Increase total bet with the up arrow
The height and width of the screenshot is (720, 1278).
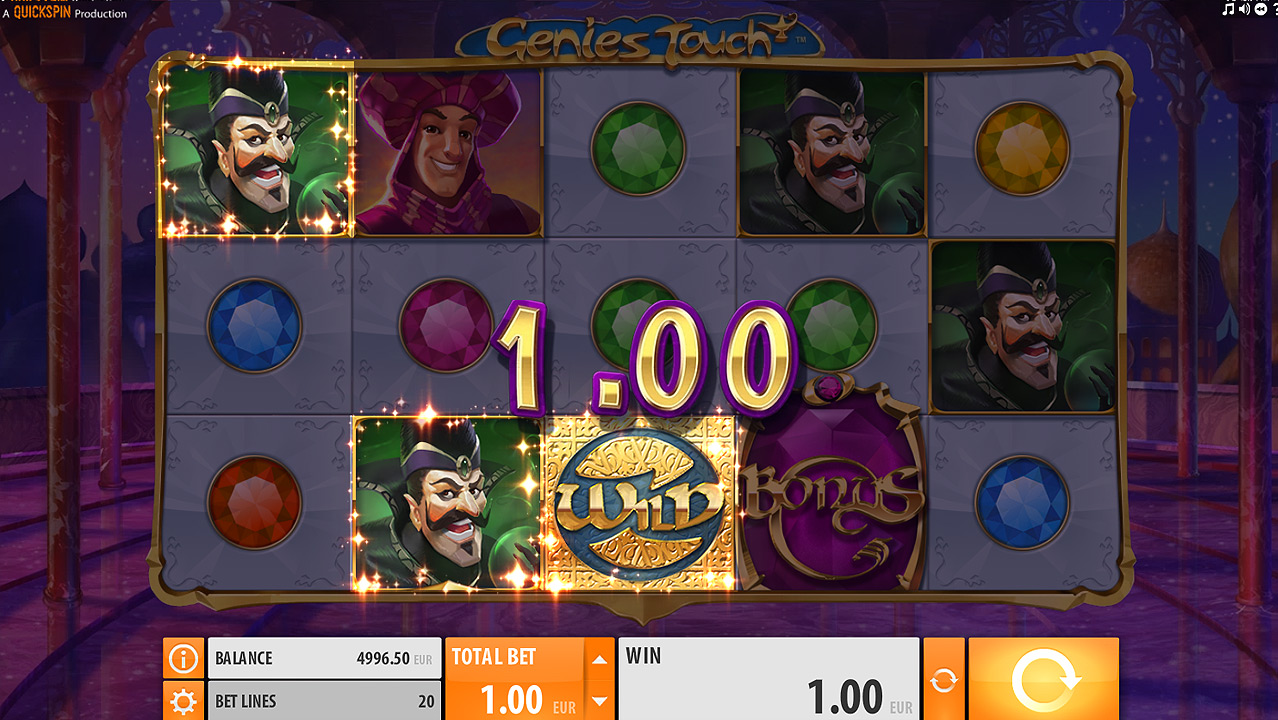599,659
